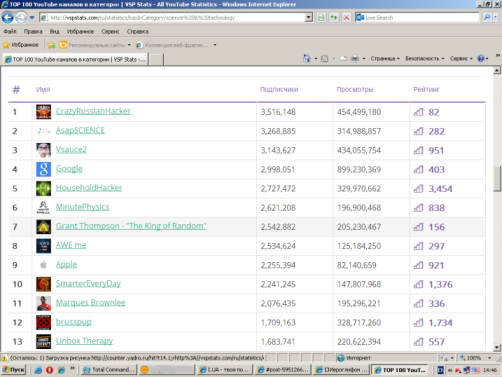Image resolution: width=502 pixels, height=377 pixels.
Task: Open the Google channel link
Action: pos(69,169)
